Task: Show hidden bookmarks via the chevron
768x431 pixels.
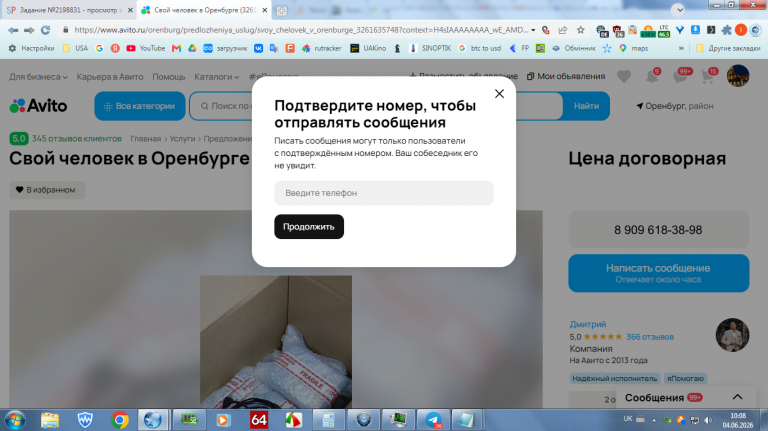Action: point(681,48)
